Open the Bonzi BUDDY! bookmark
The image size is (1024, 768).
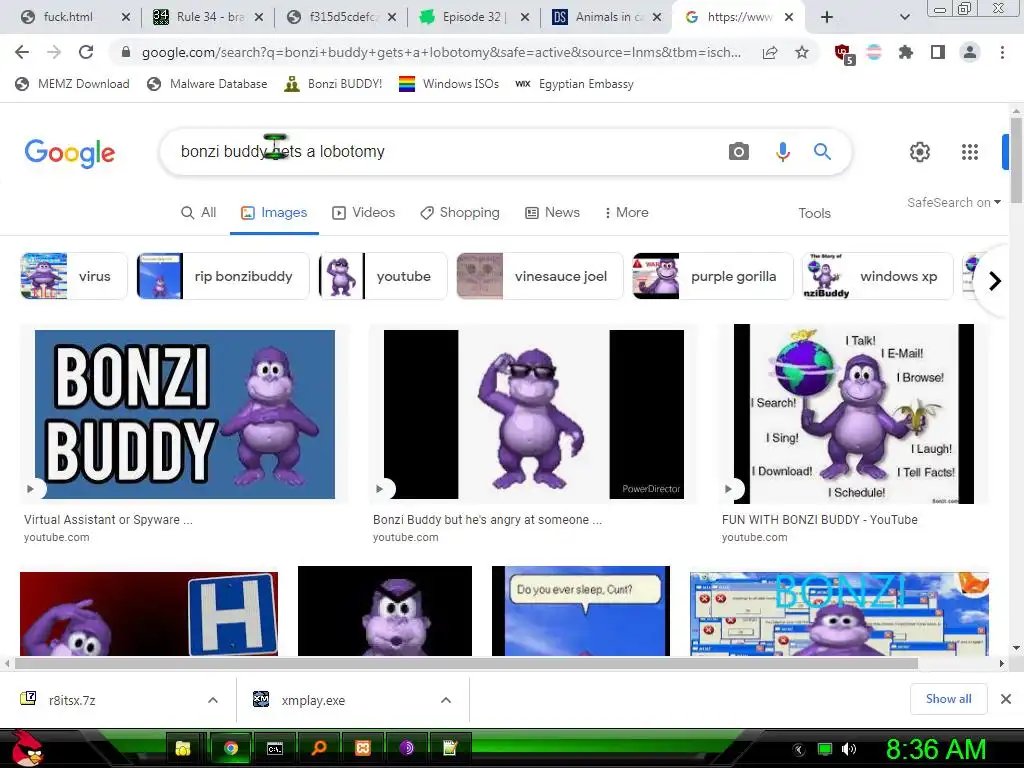click(333, 84)
